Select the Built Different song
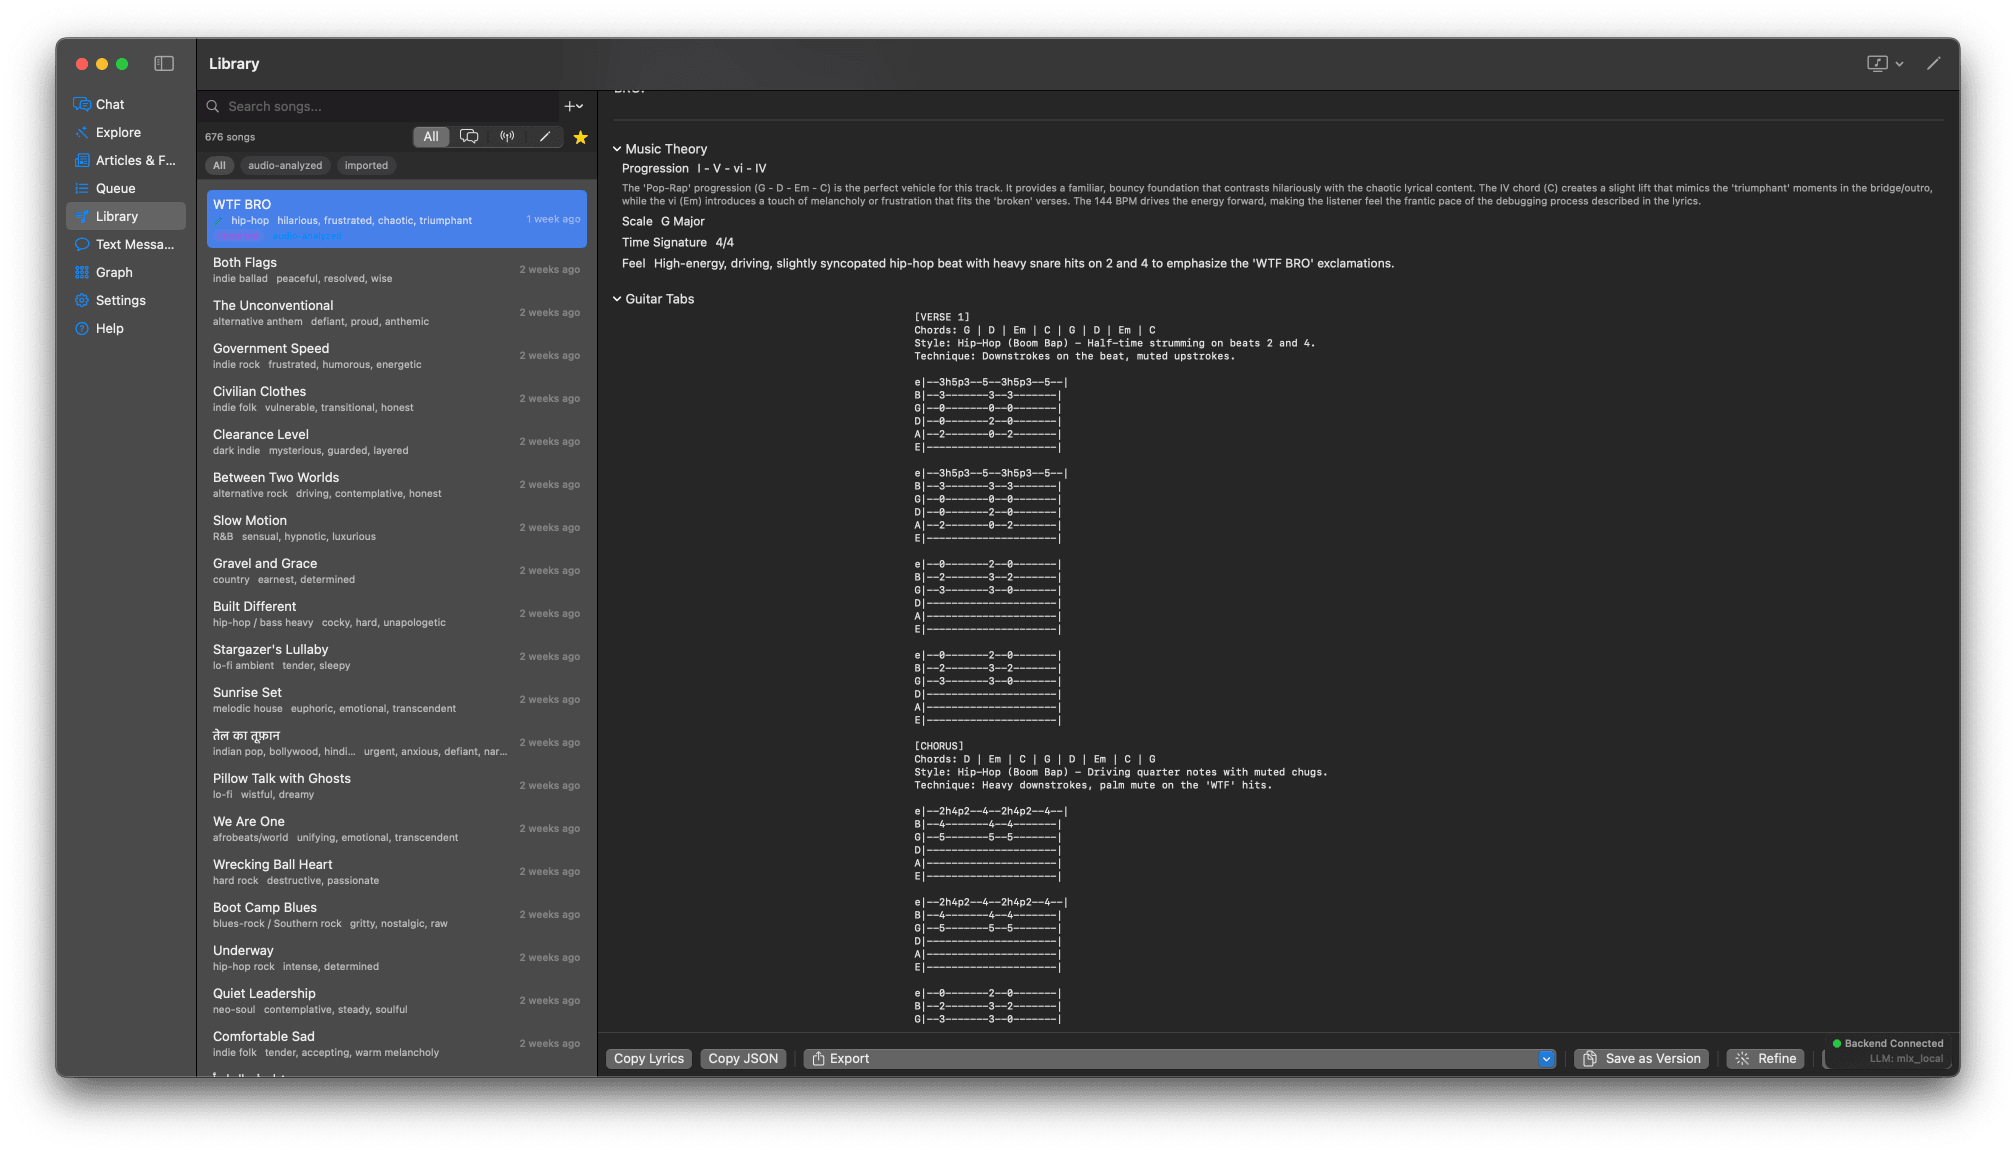This screenshot has height=1151, width=2016. pos(396,614)
